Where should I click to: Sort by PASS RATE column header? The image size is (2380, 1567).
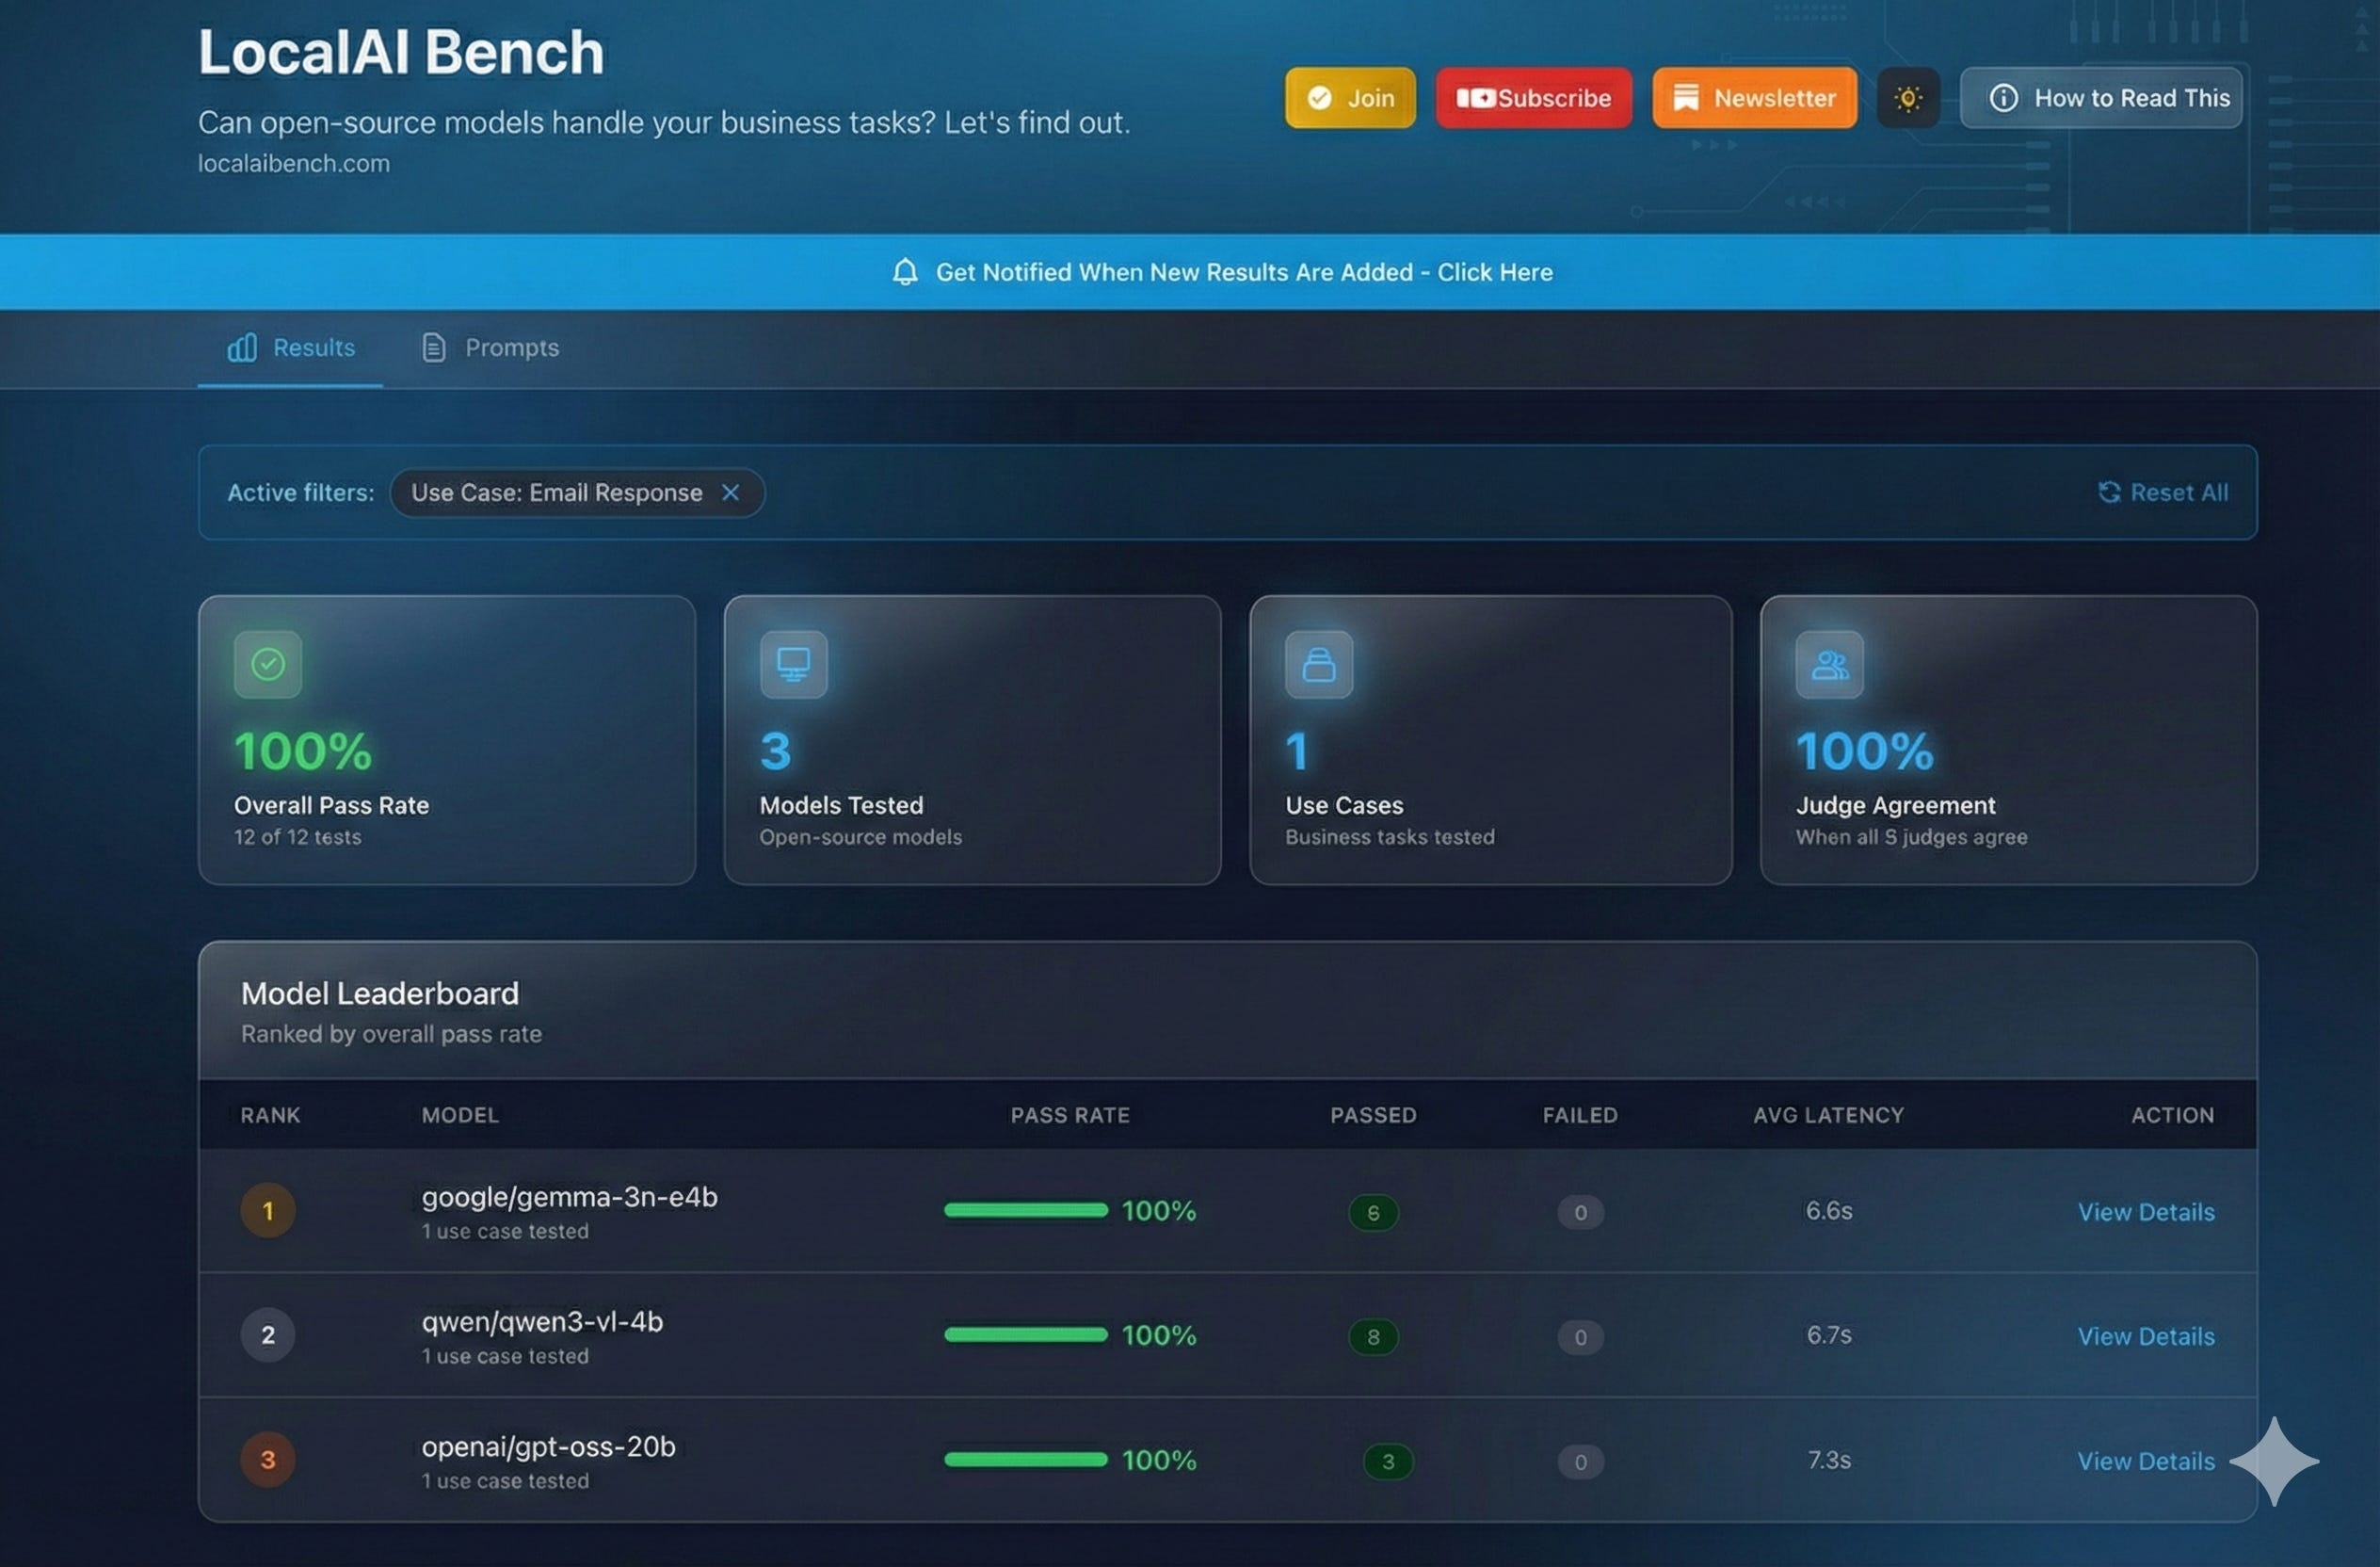click(x=1070, y=1115)
